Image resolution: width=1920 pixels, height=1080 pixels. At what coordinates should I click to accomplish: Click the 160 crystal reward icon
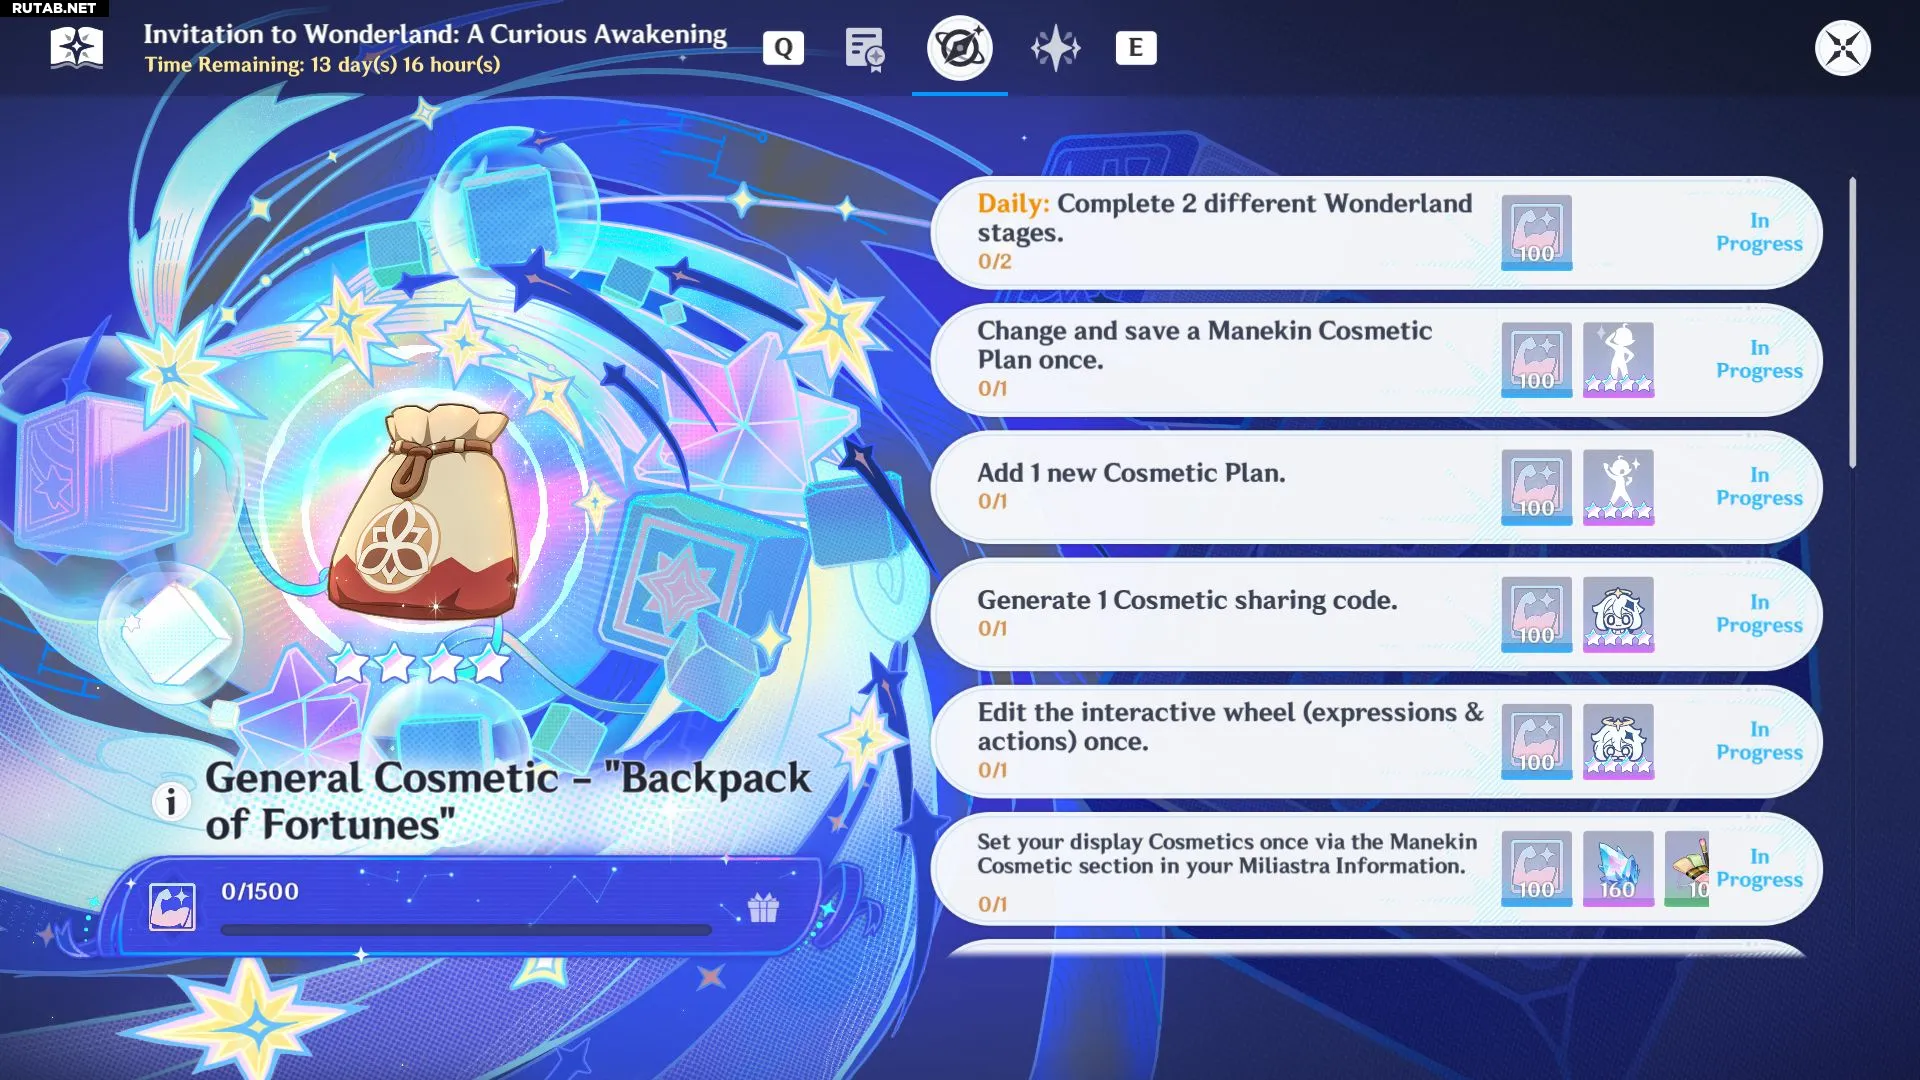point(1618,868)
